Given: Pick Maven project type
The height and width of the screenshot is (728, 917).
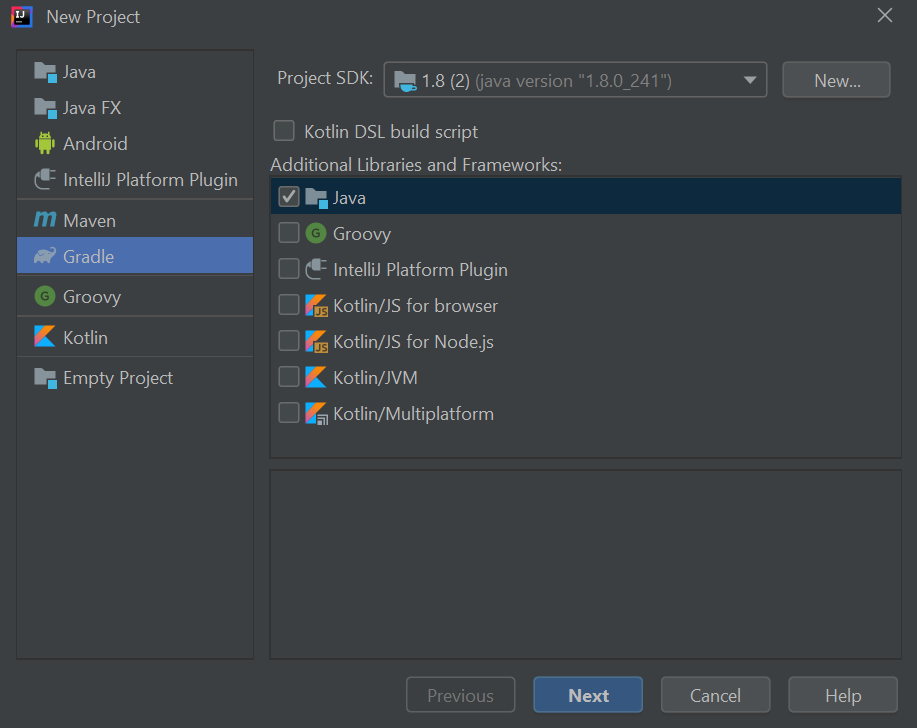Looking at the screenshot, I should point(135,220).
